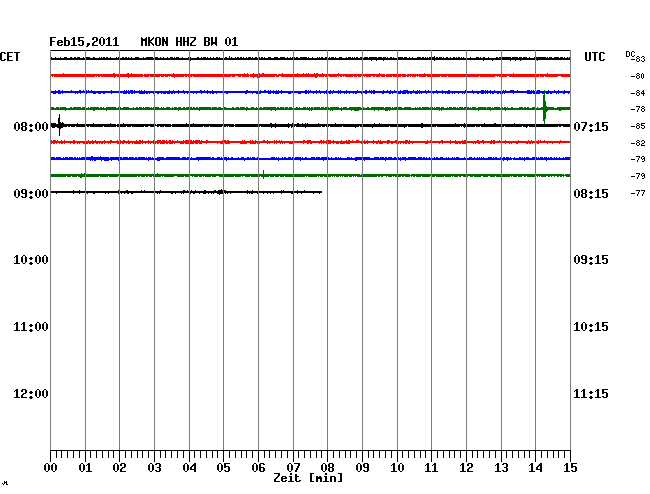Click minute label '13' on the bottom axis

[x=502, y=468]
